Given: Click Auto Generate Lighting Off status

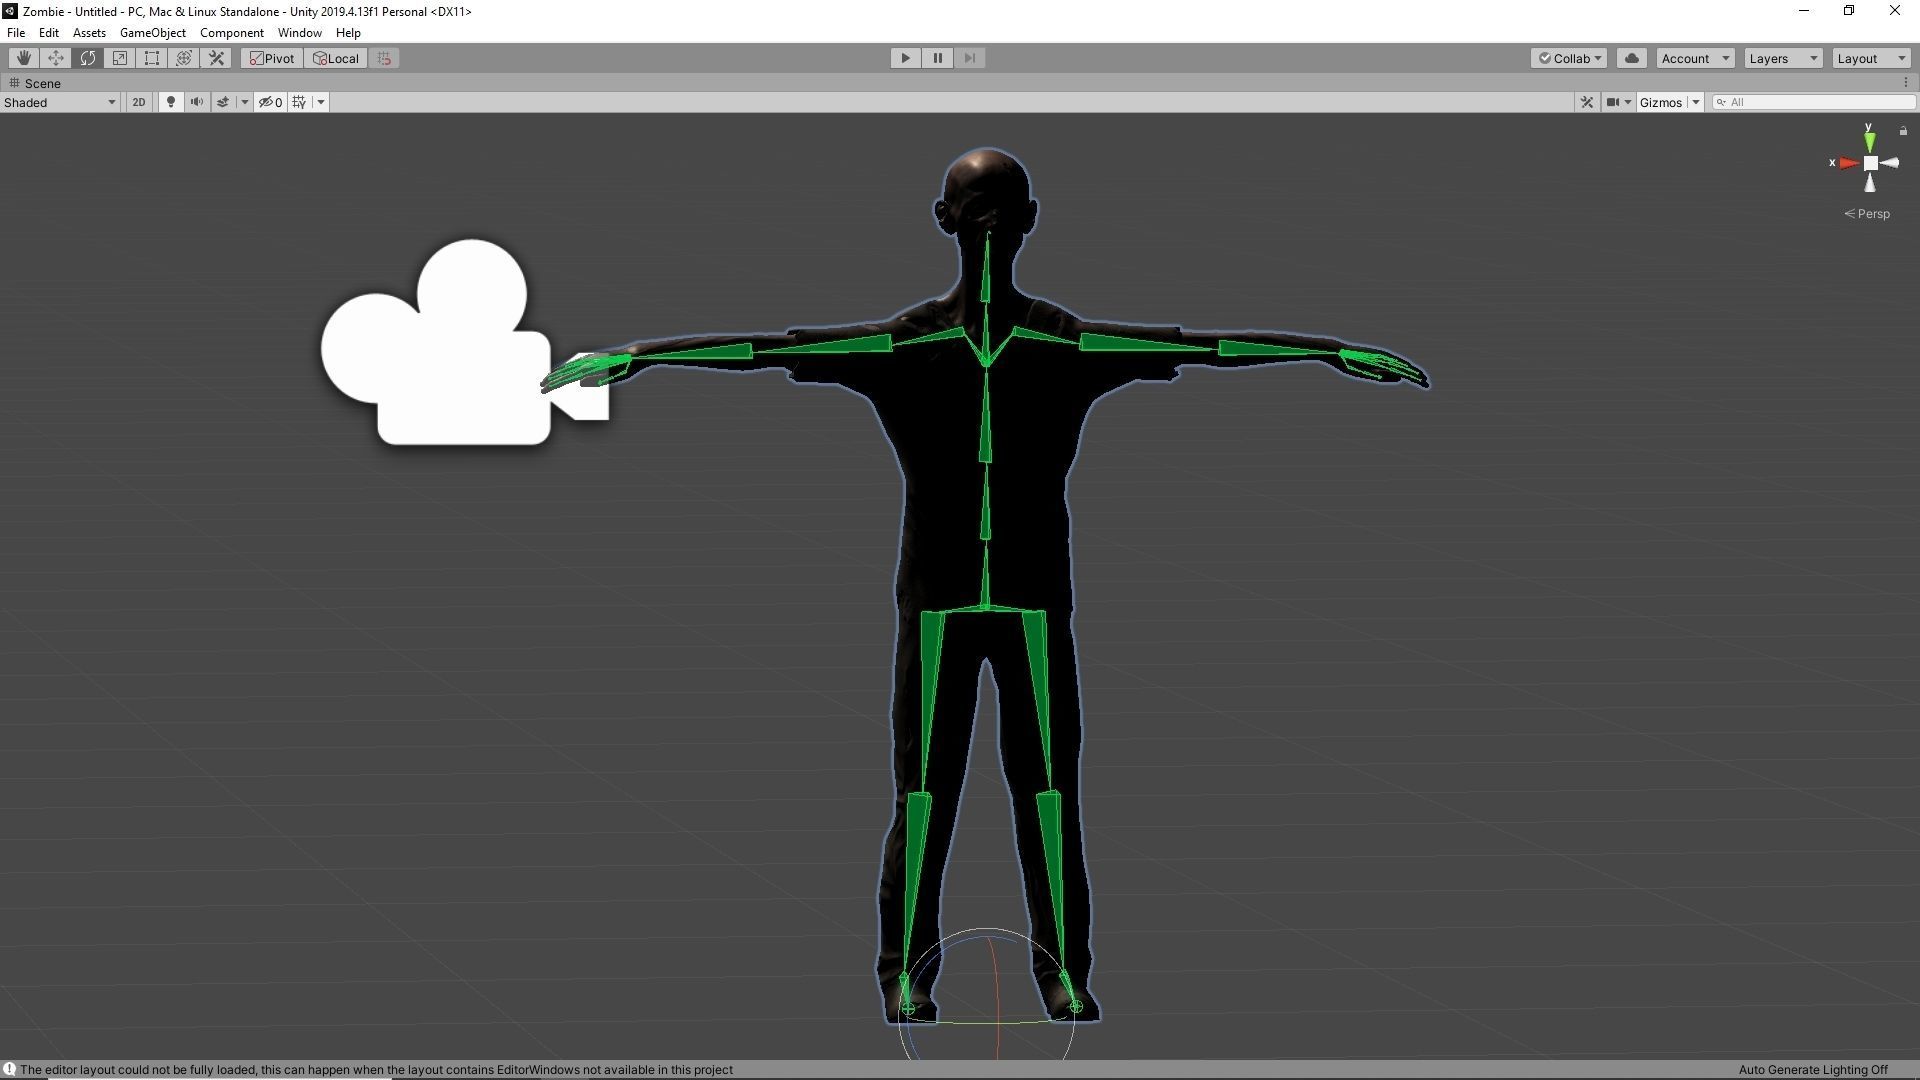Looking at the screenshot, I should click(1813, 1070).
